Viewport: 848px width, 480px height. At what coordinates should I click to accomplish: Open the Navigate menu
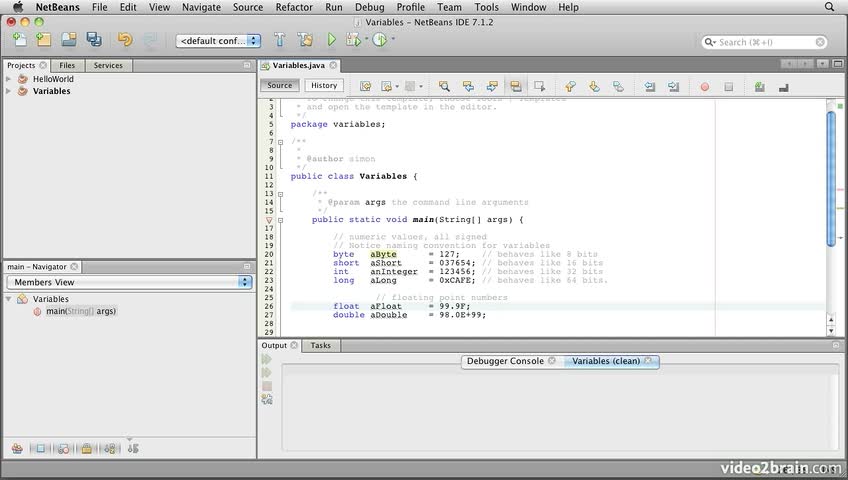pyautogui.click(x=201, y=7)
